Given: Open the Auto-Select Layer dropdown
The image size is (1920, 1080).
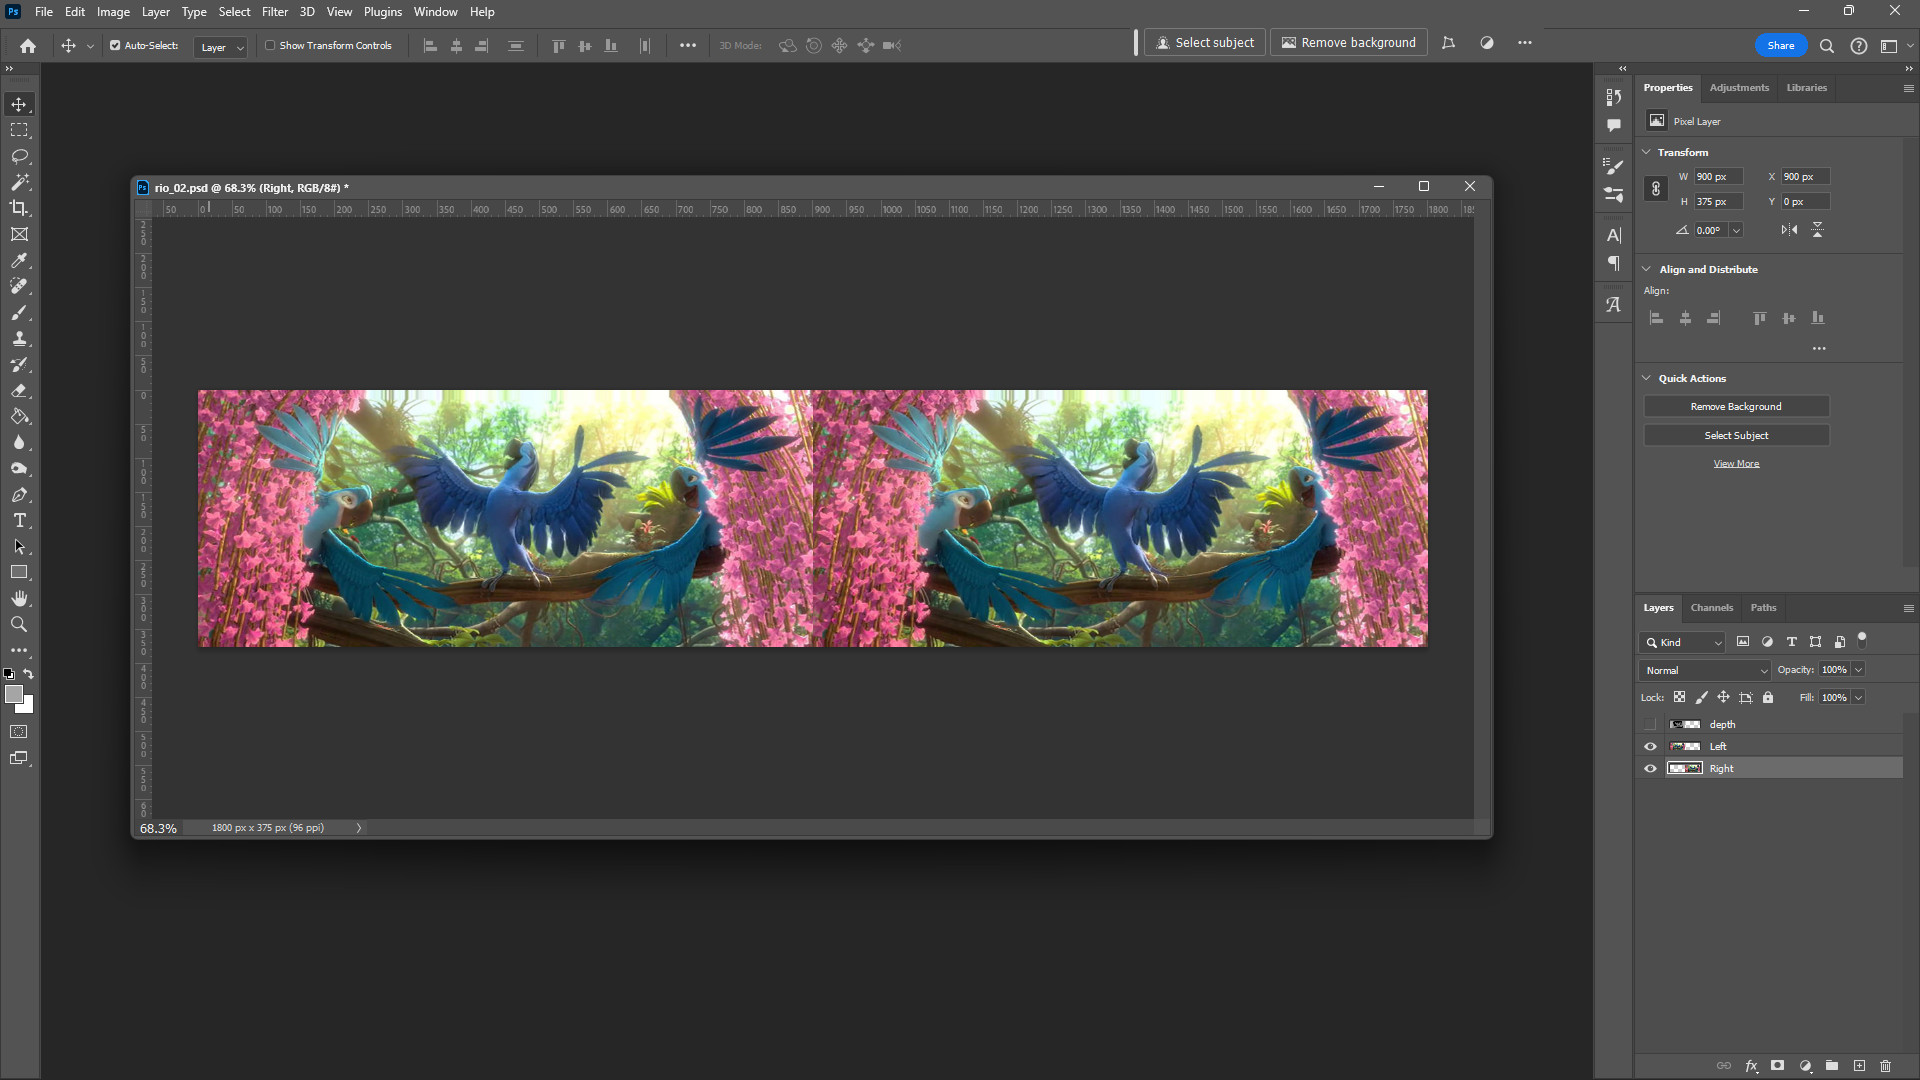Looking at the screenshot, I should 220,47.
